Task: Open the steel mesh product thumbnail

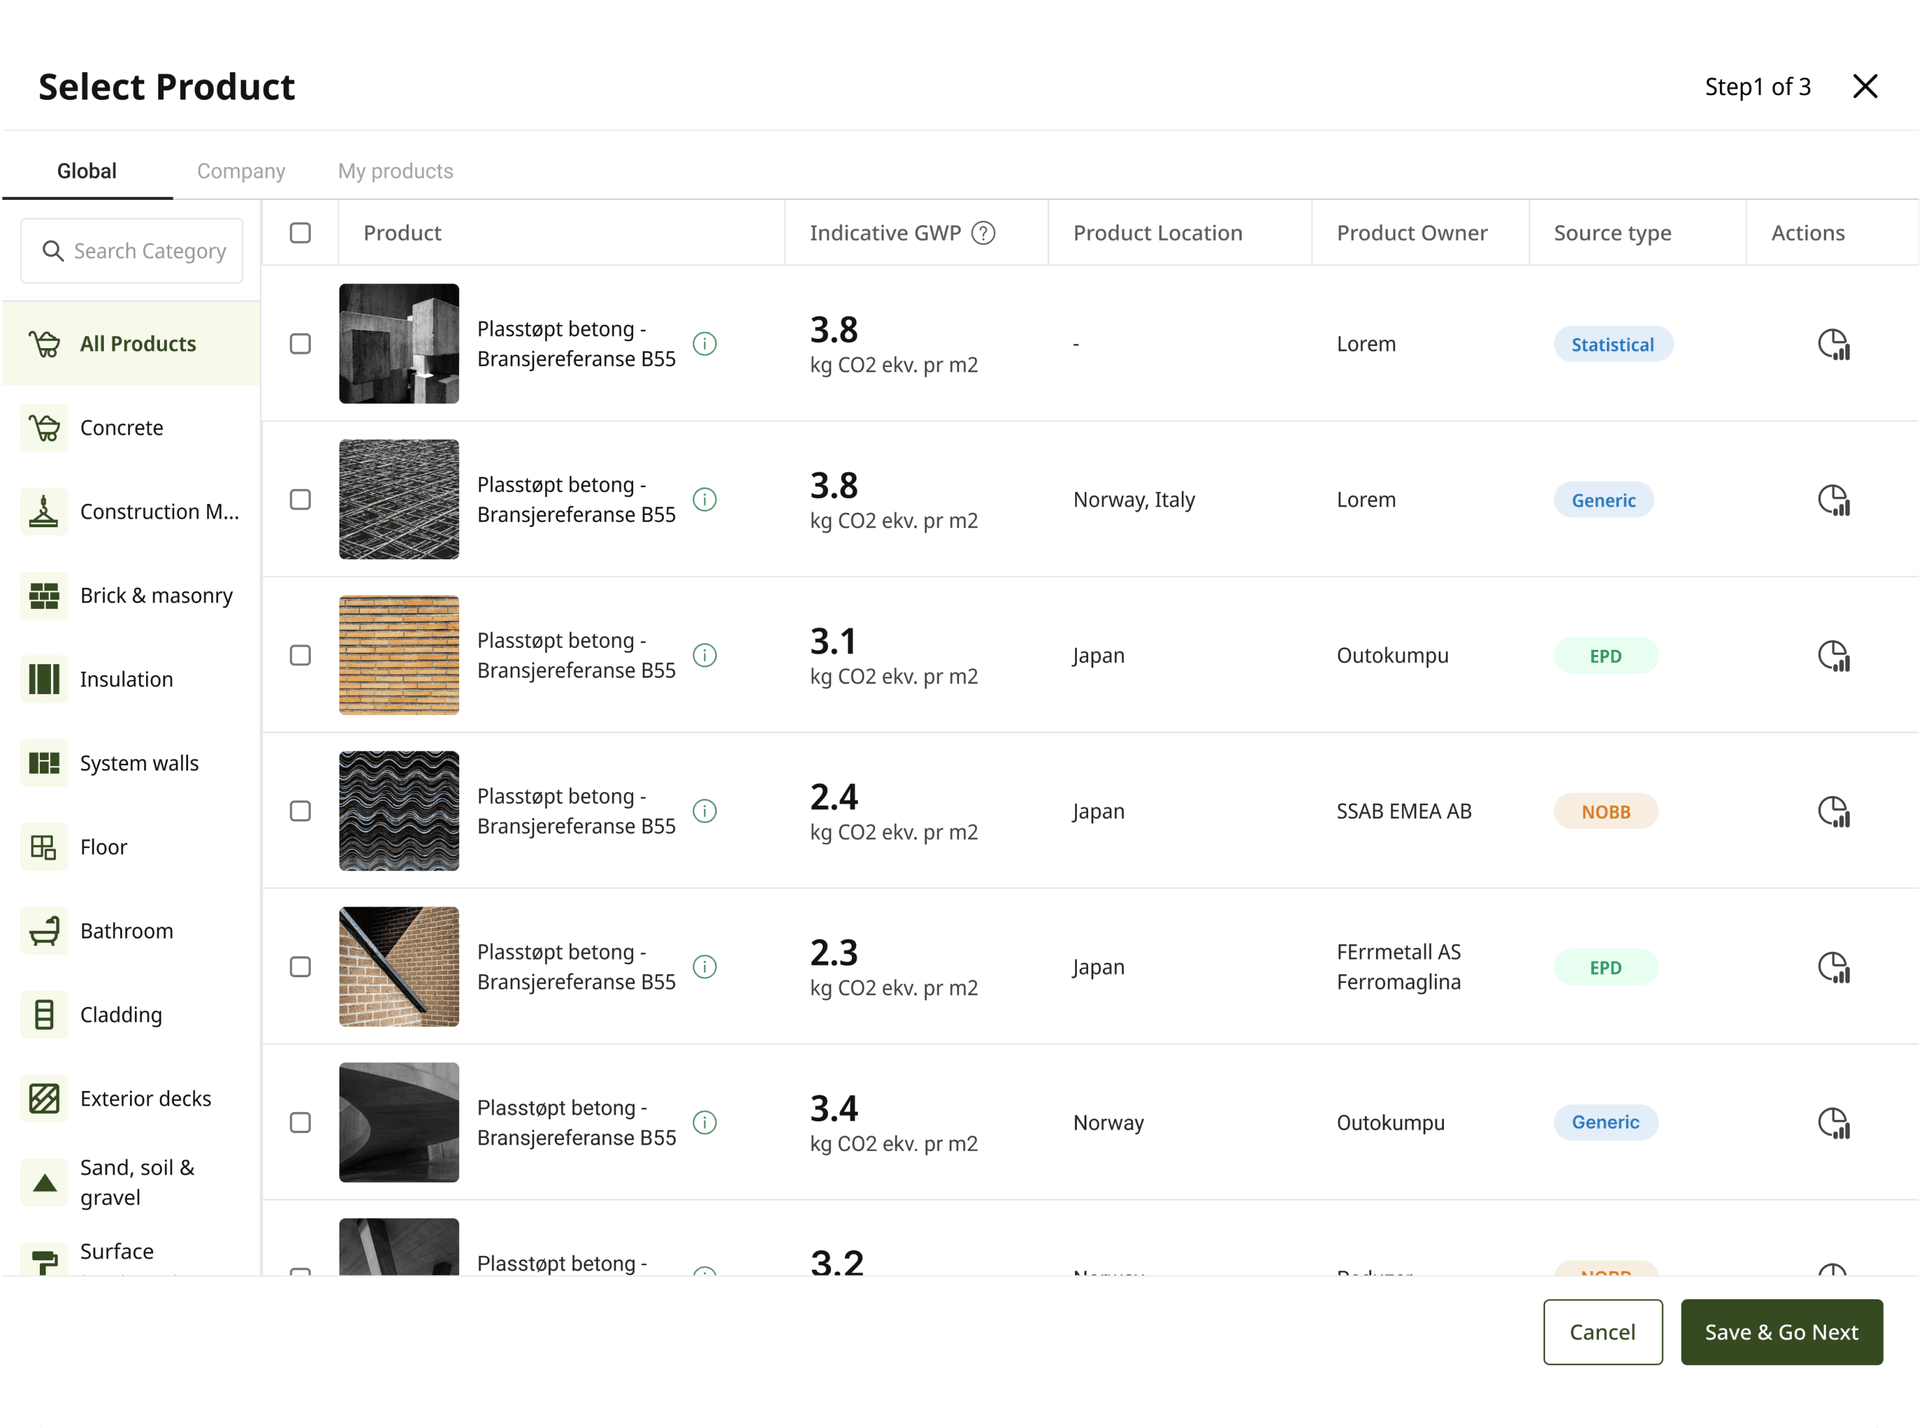Action: [399, 500]
